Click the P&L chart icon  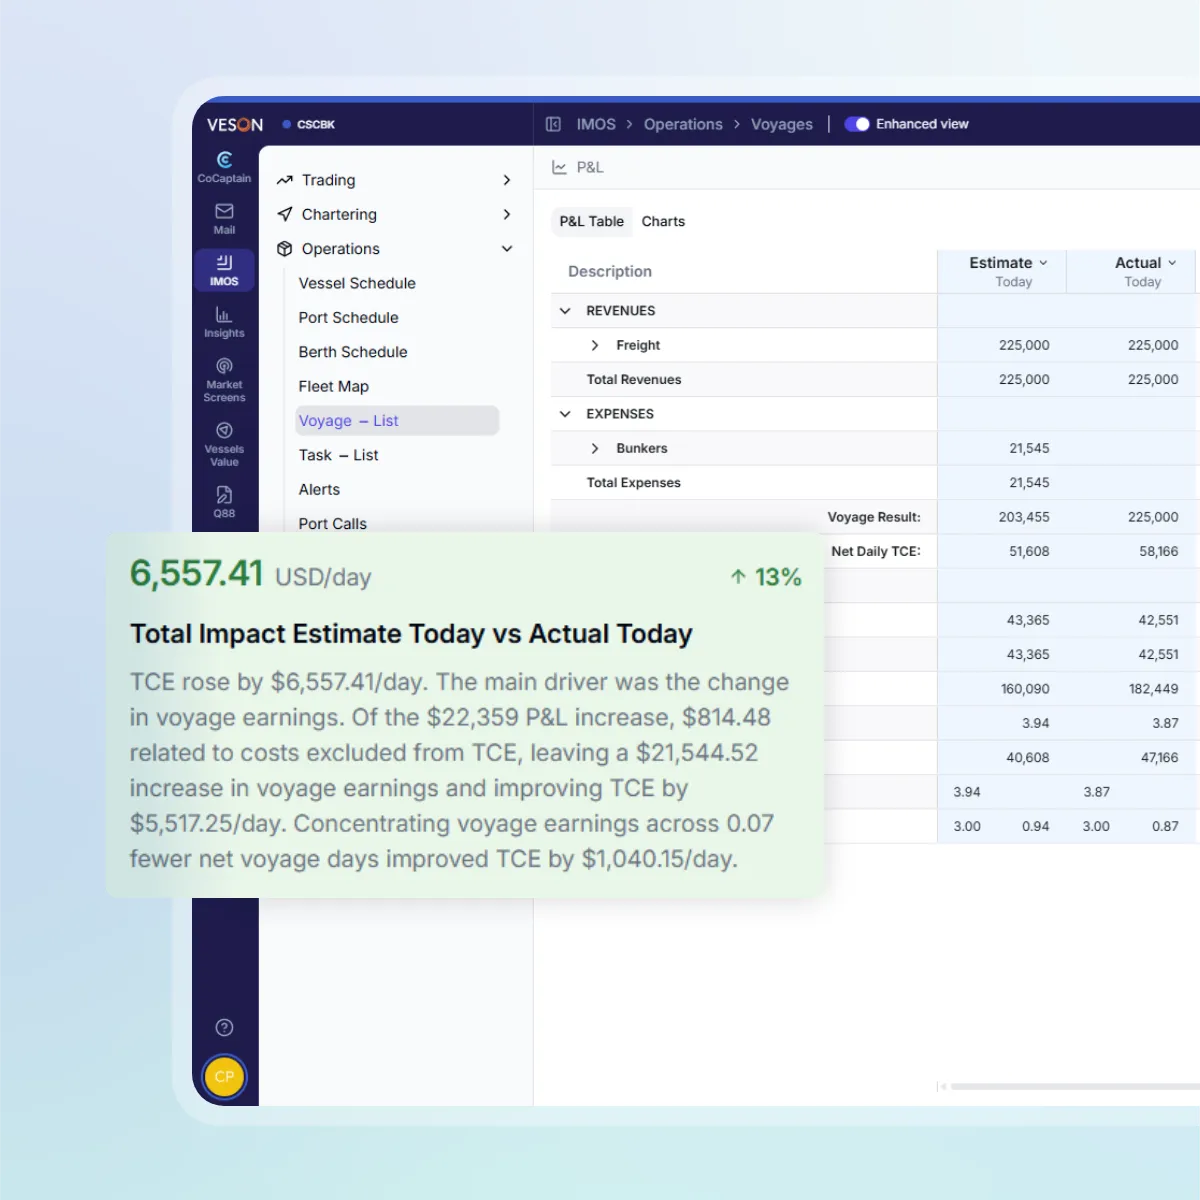coord(559,167)
